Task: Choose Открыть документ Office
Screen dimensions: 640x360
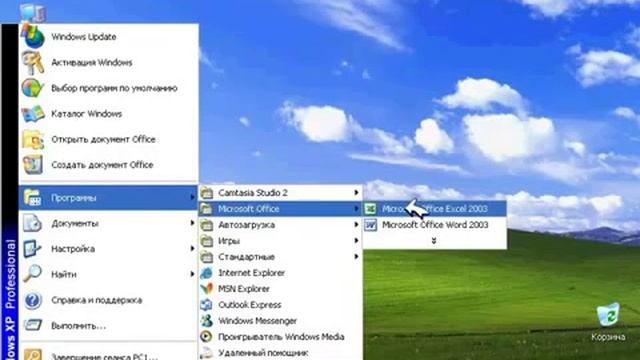Action: (x=109, y=139)
